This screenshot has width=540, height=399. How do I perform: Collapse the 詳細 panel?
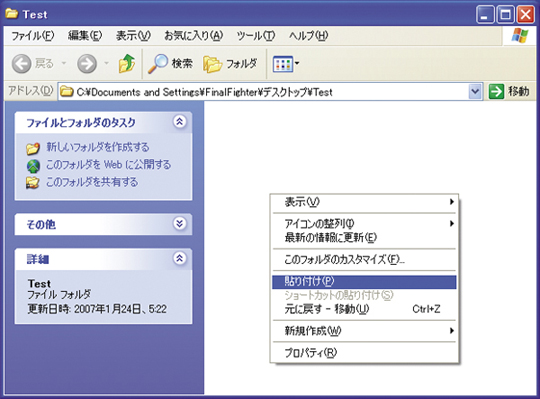click(179, 258)
